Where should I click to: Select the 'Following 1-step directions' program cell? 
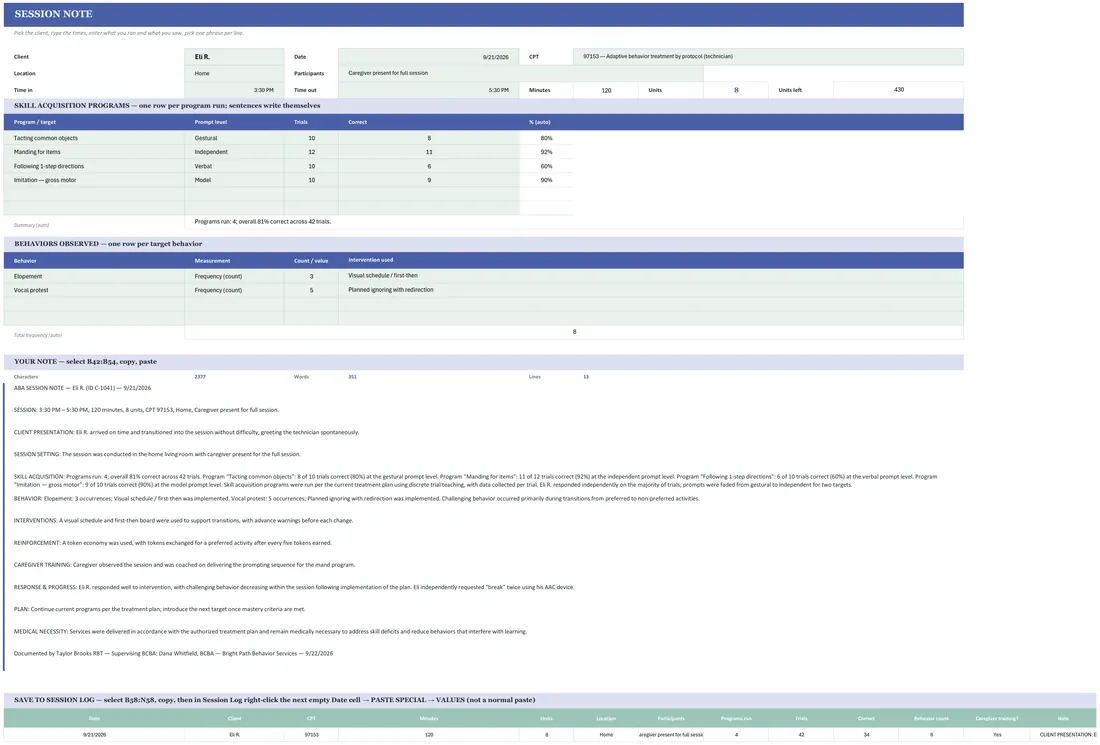click(94, 166)
